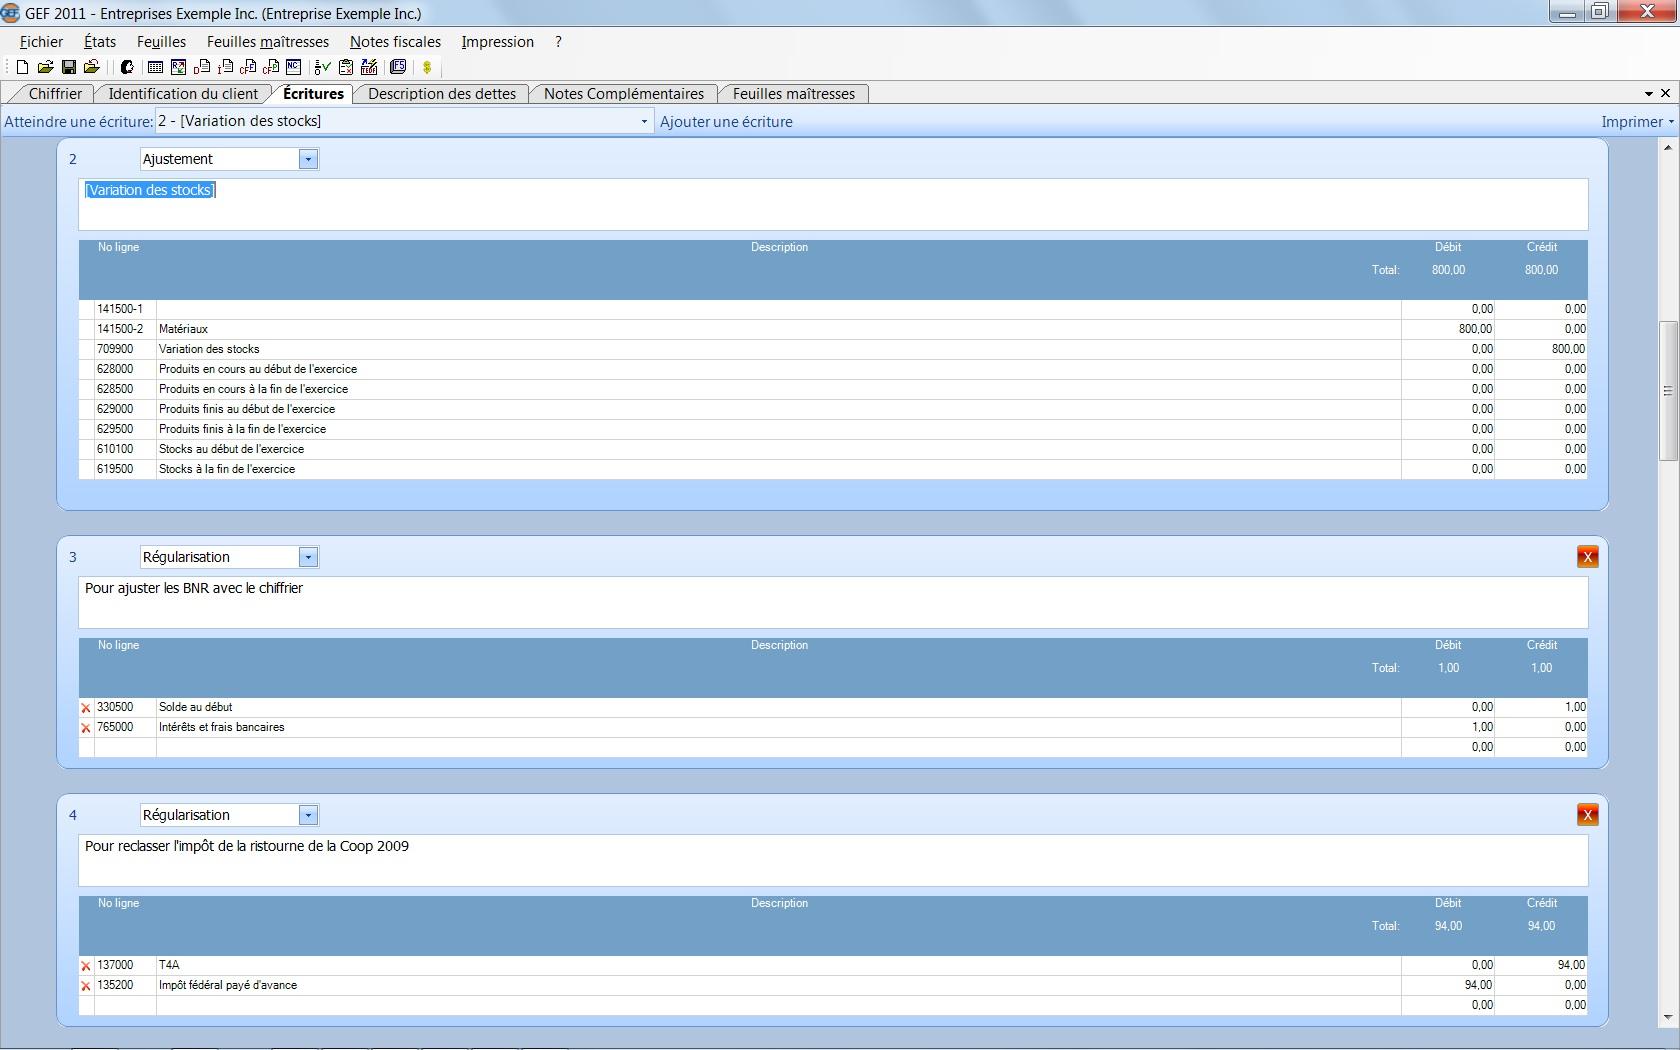Click the vertical scrollbar down arrow
This screenshot has width=1680, height=1050.
click(x=1667, y=1018)
